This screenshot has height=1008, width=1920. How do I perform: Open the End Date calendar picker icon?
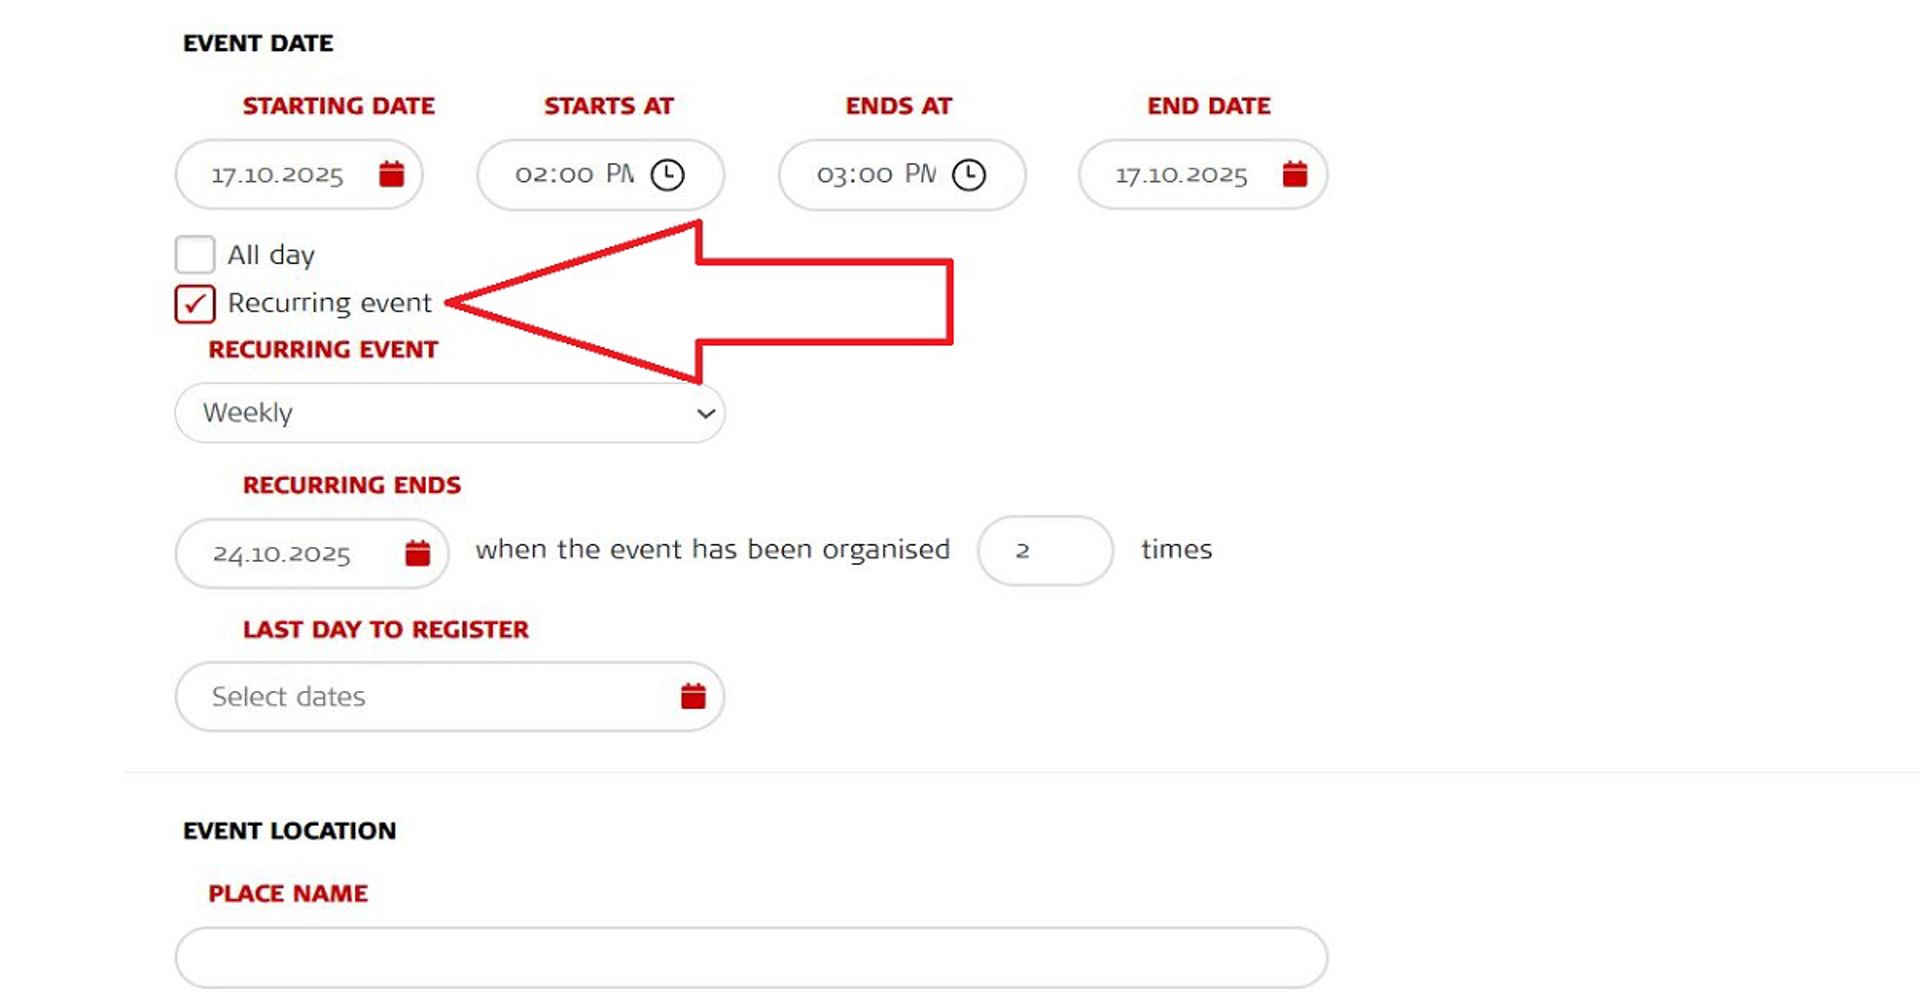point(1294,174)
